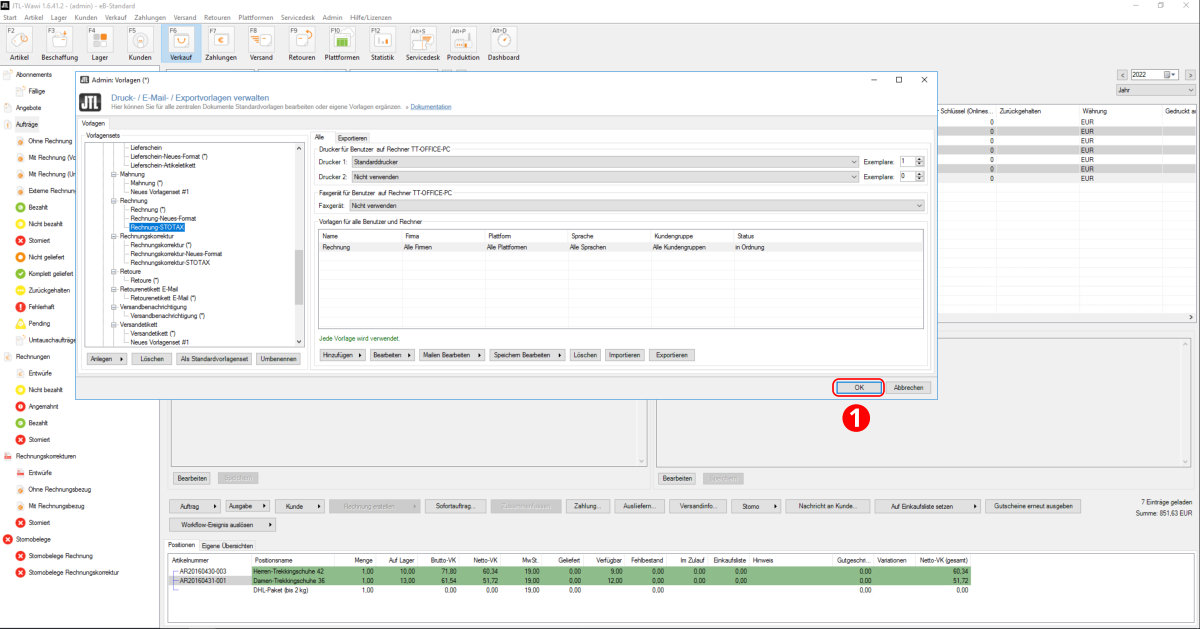Switch to the Exportieren tab
The height and width of the screenshot is (629, 1200).
[x=352, y=137]
